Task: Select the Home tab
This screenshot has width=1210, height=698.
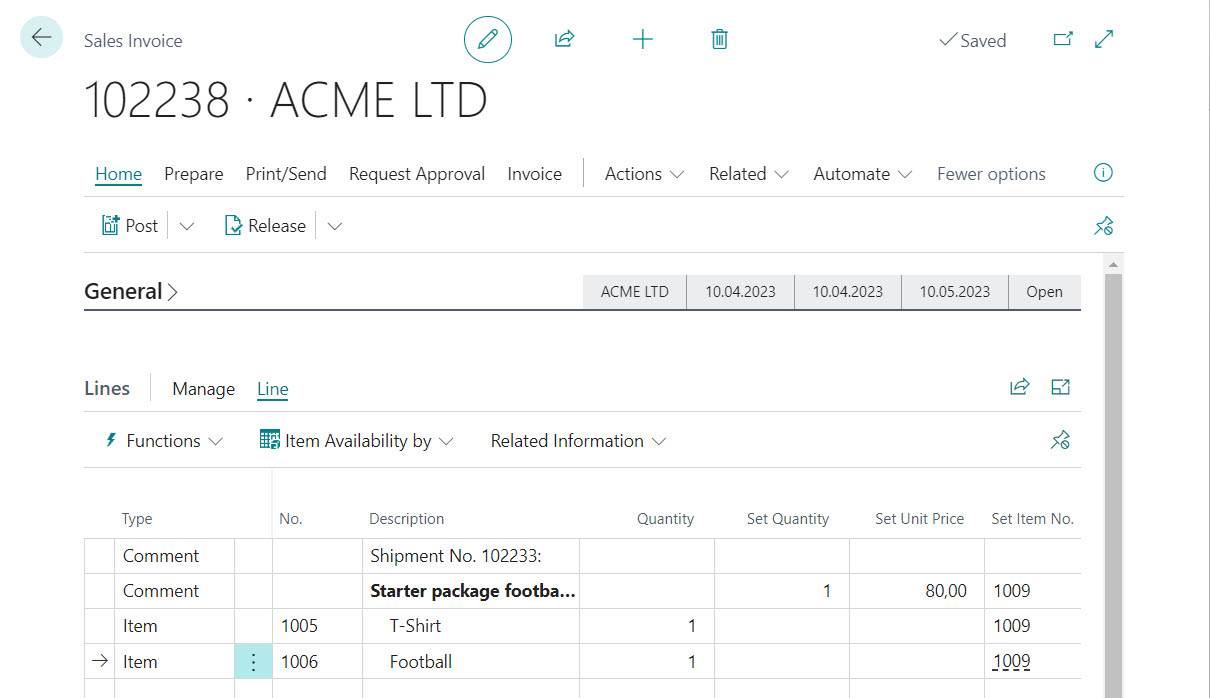Action: (x=118, y=173)
